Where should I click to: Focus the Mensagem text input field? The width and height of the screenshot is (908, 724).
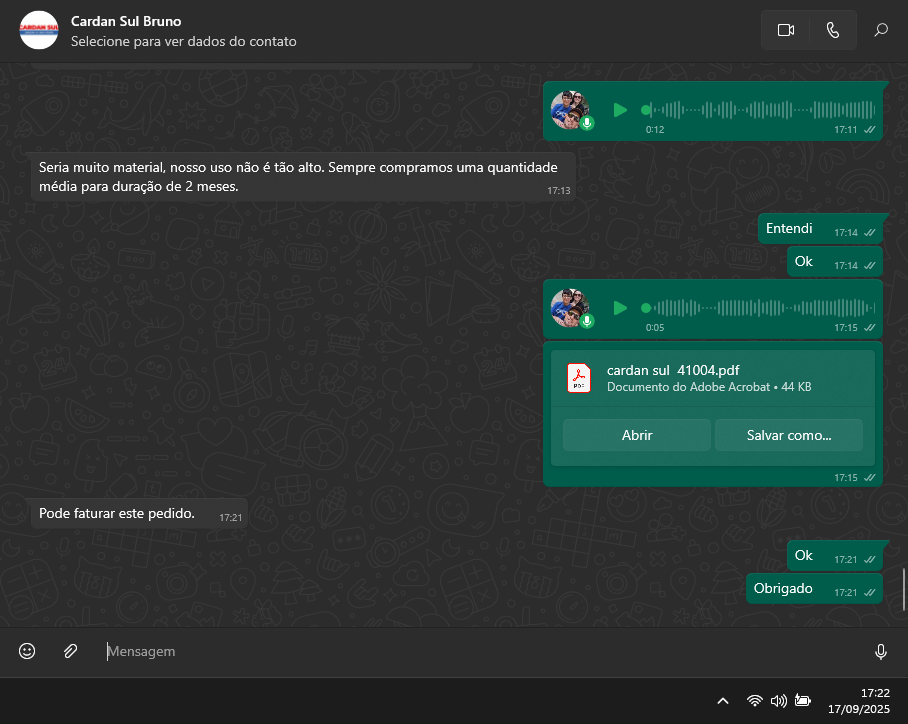click(480, 651)
